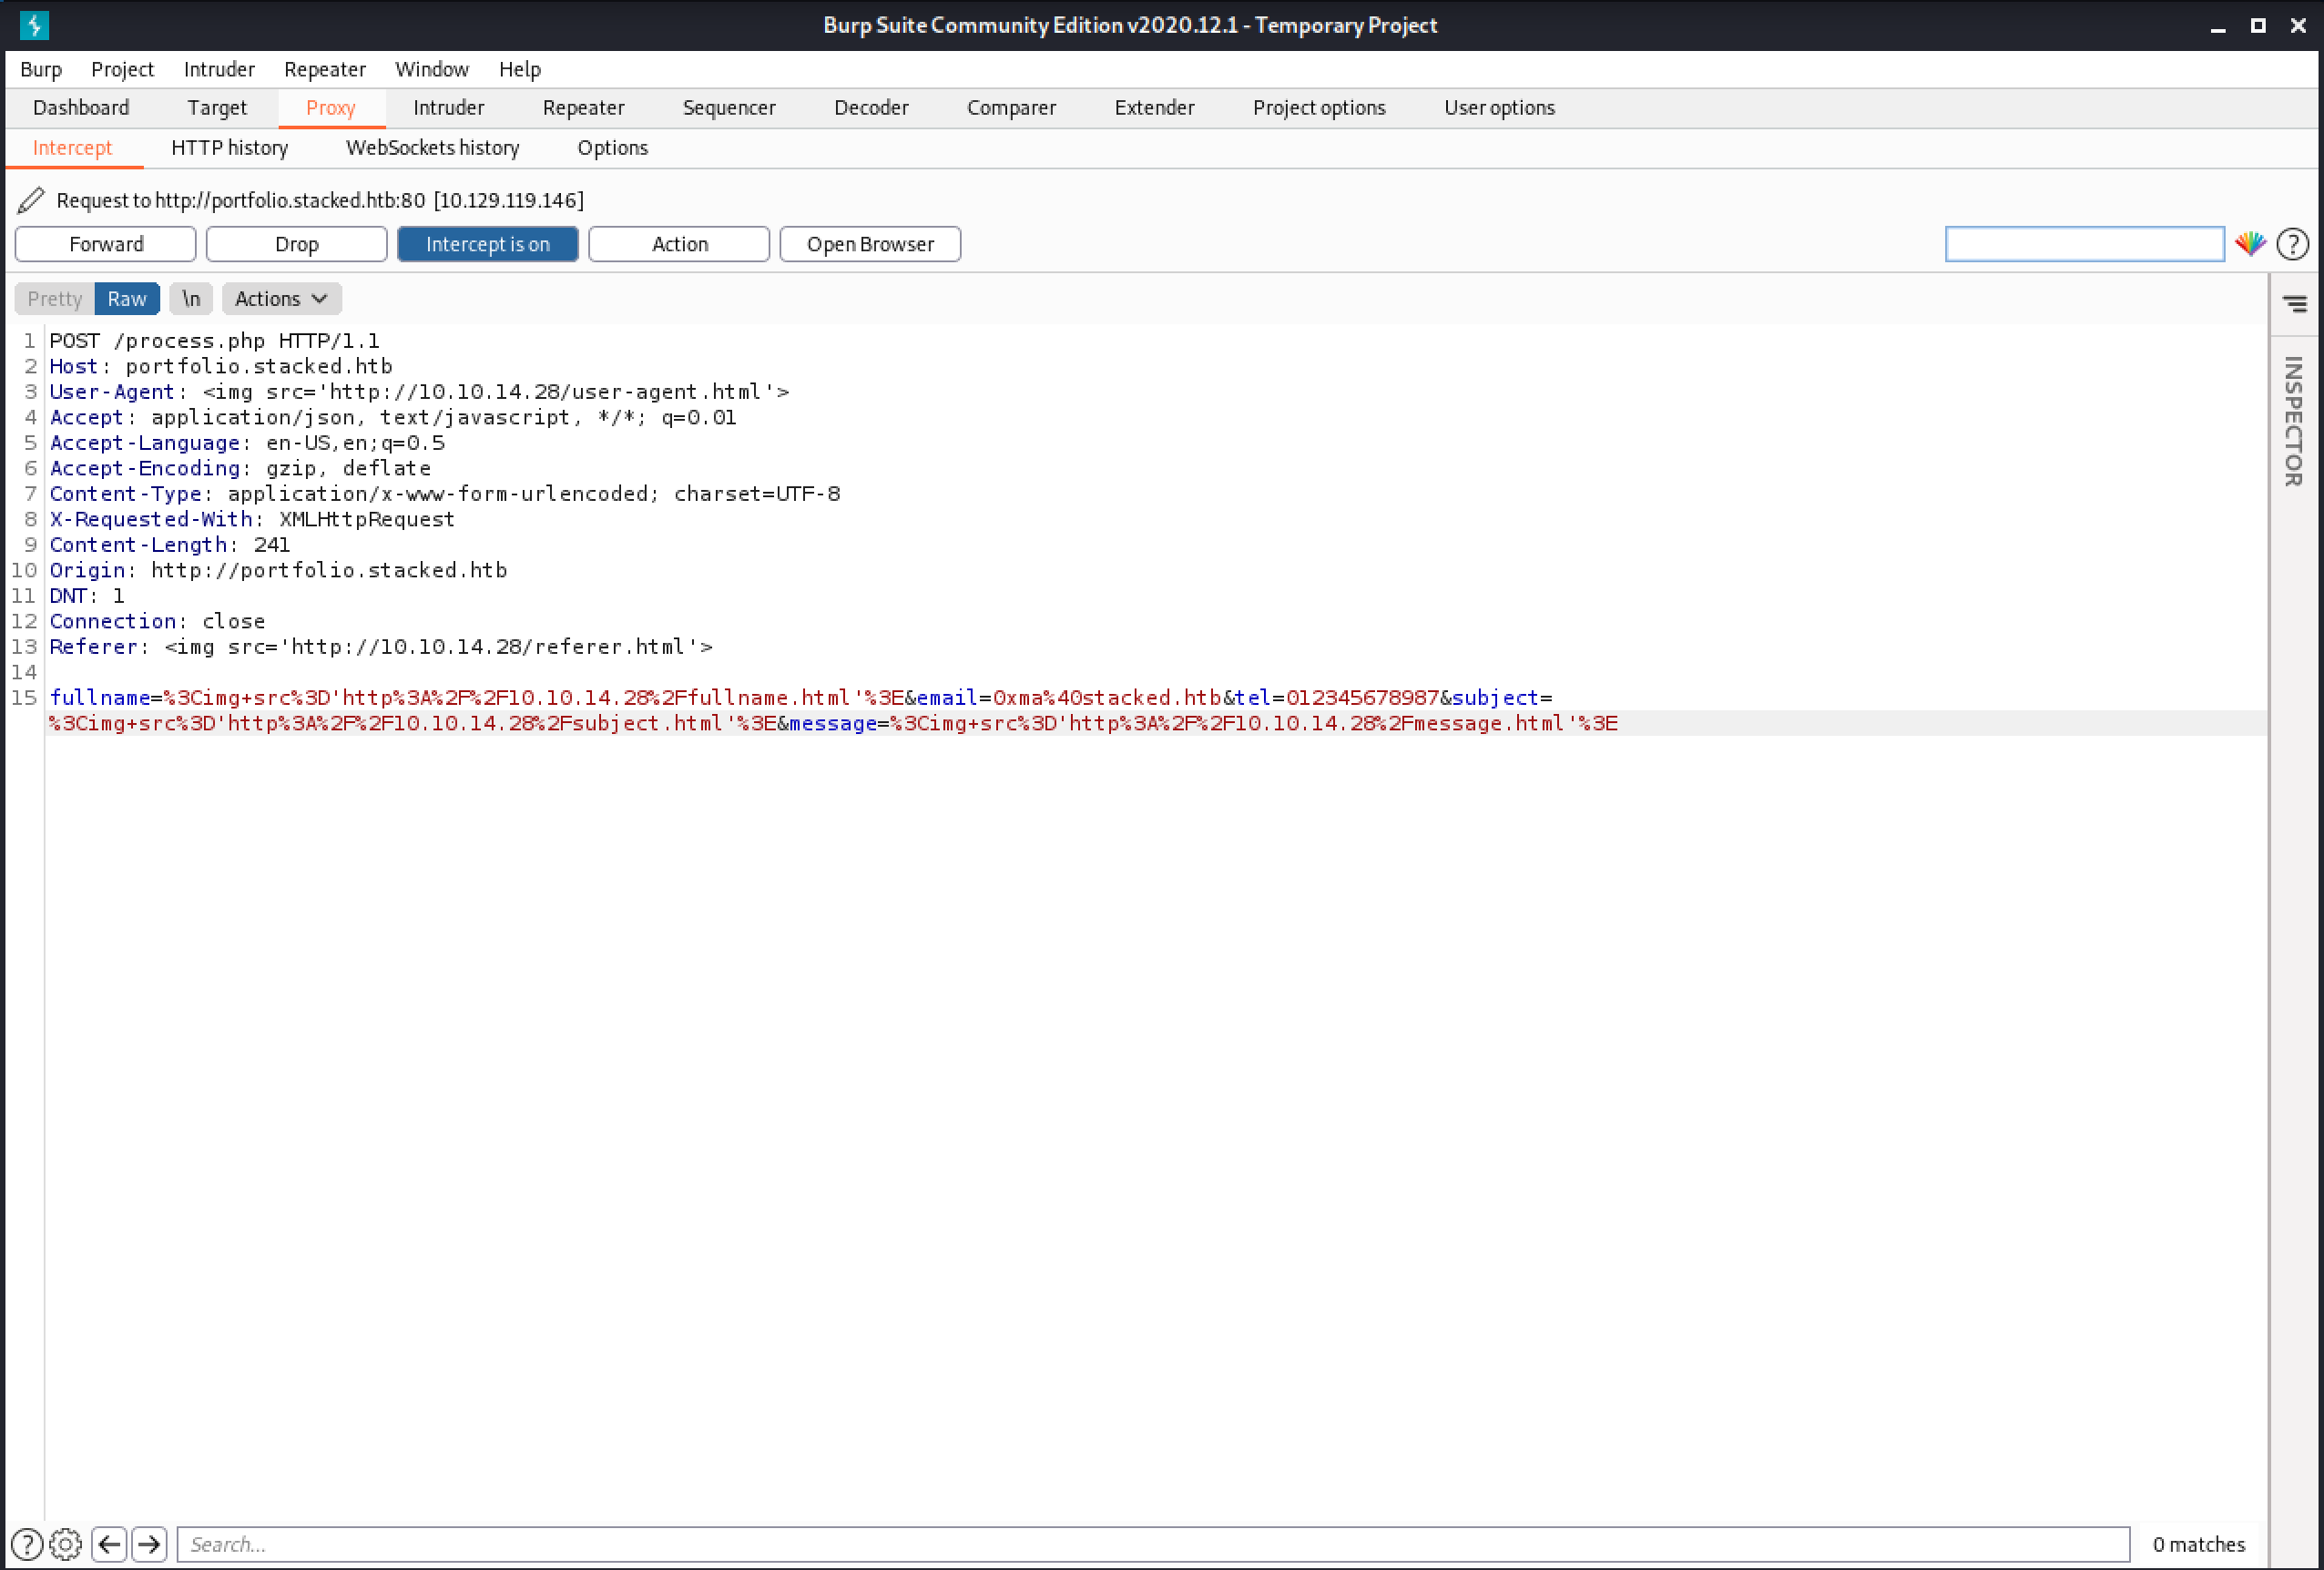
Task: Open HTTP history sub-tab
Action: [x=230, y=148]
